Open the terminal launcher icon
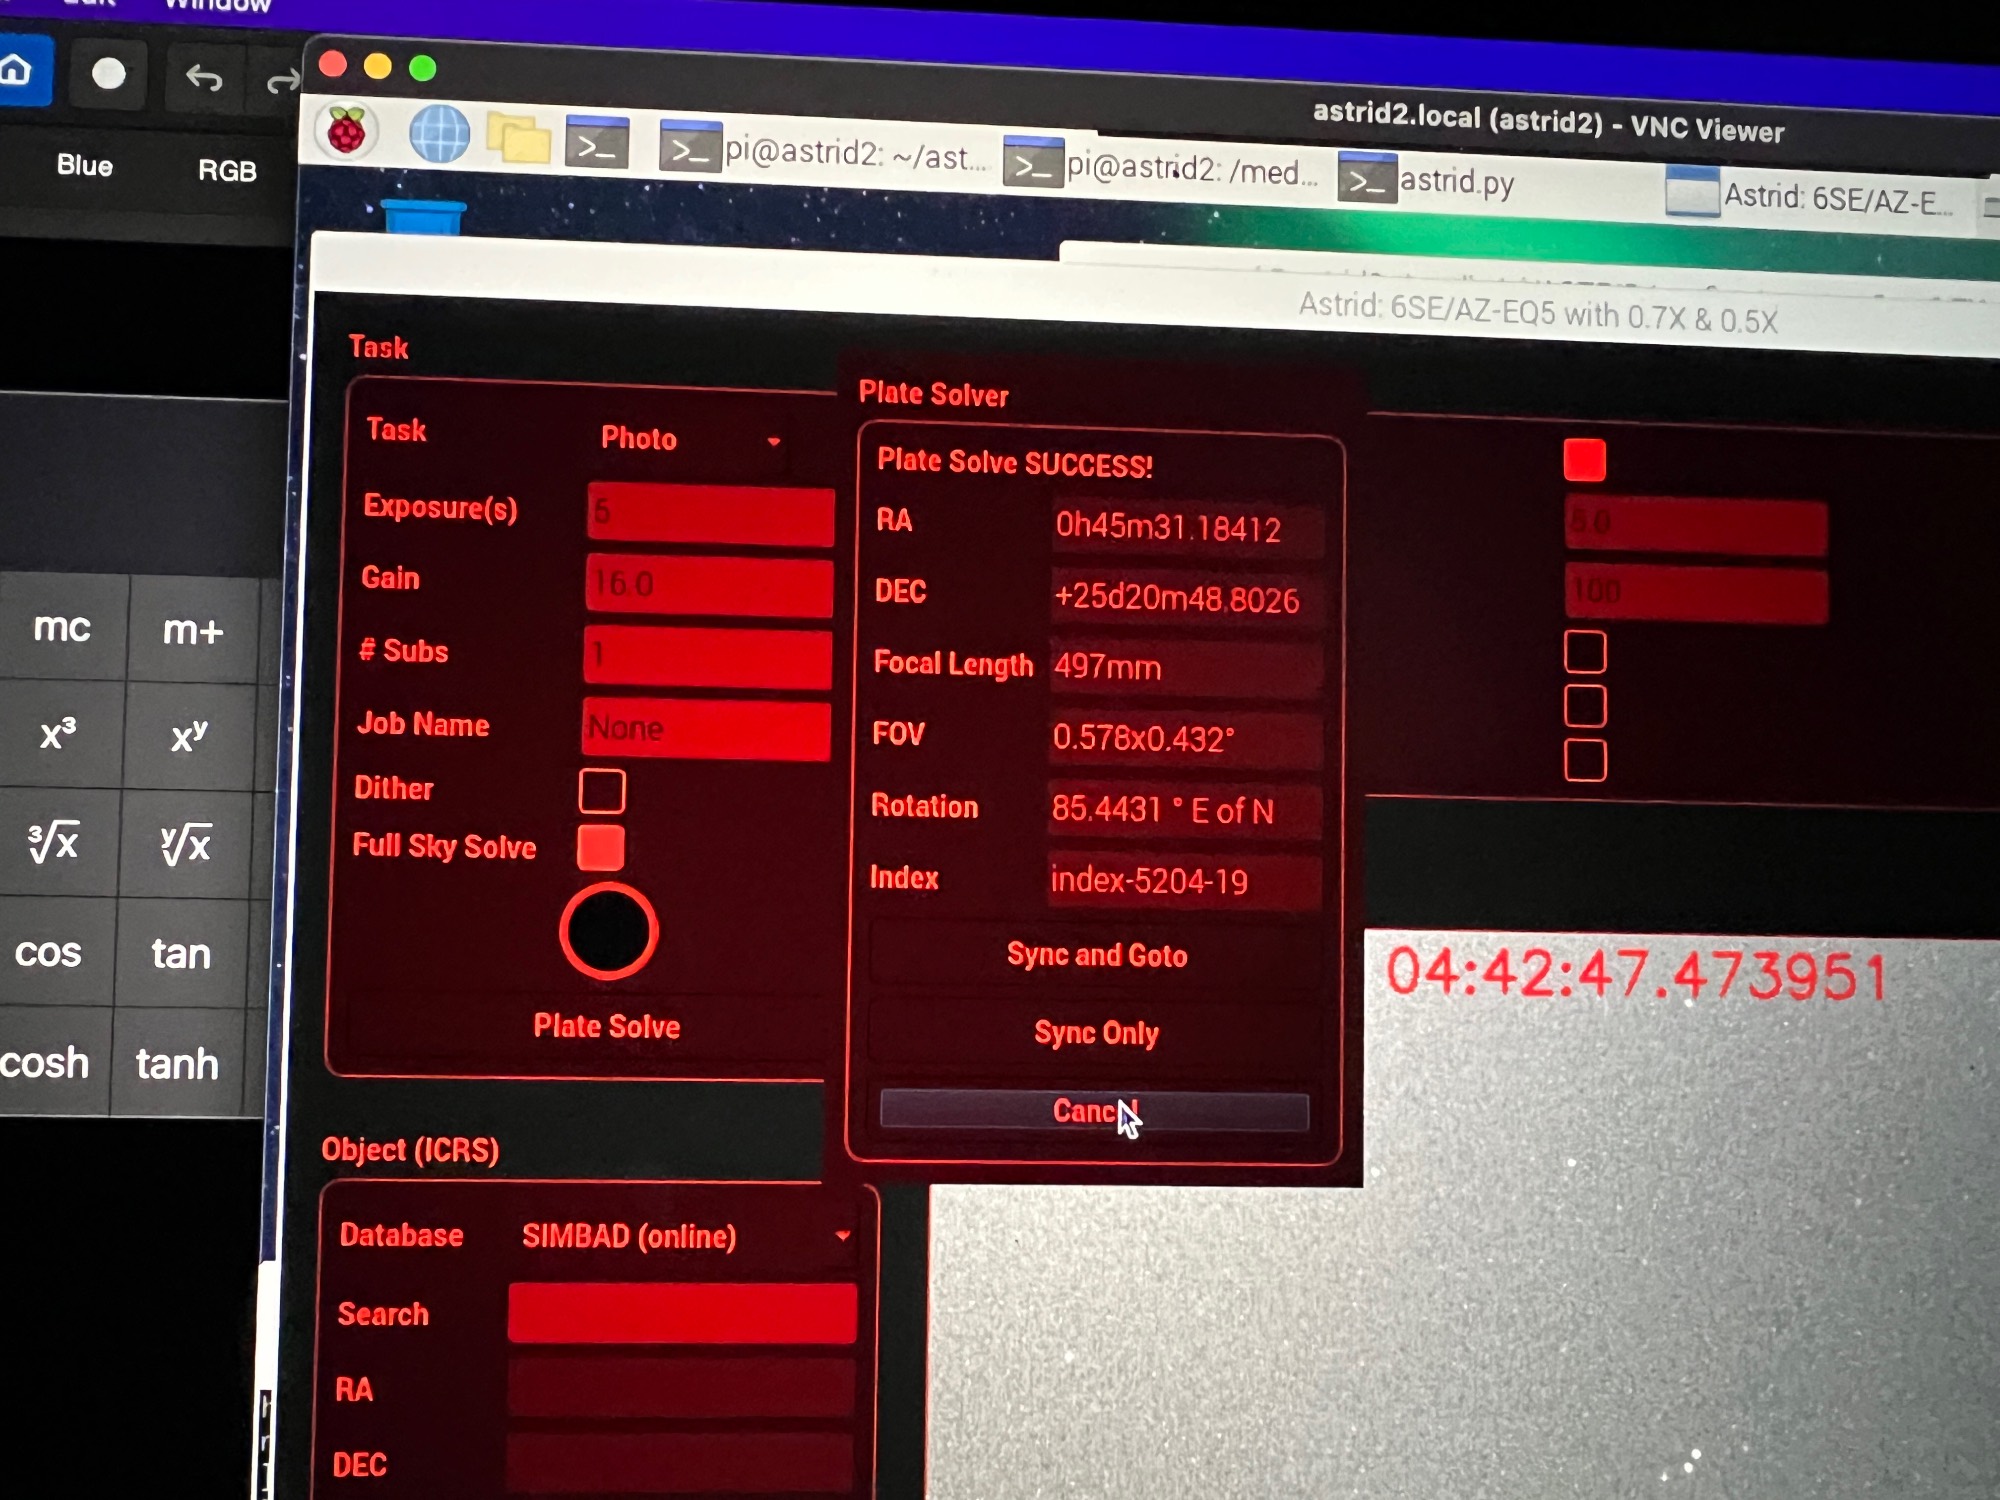2000x1500 pixels. coord(597,144)
